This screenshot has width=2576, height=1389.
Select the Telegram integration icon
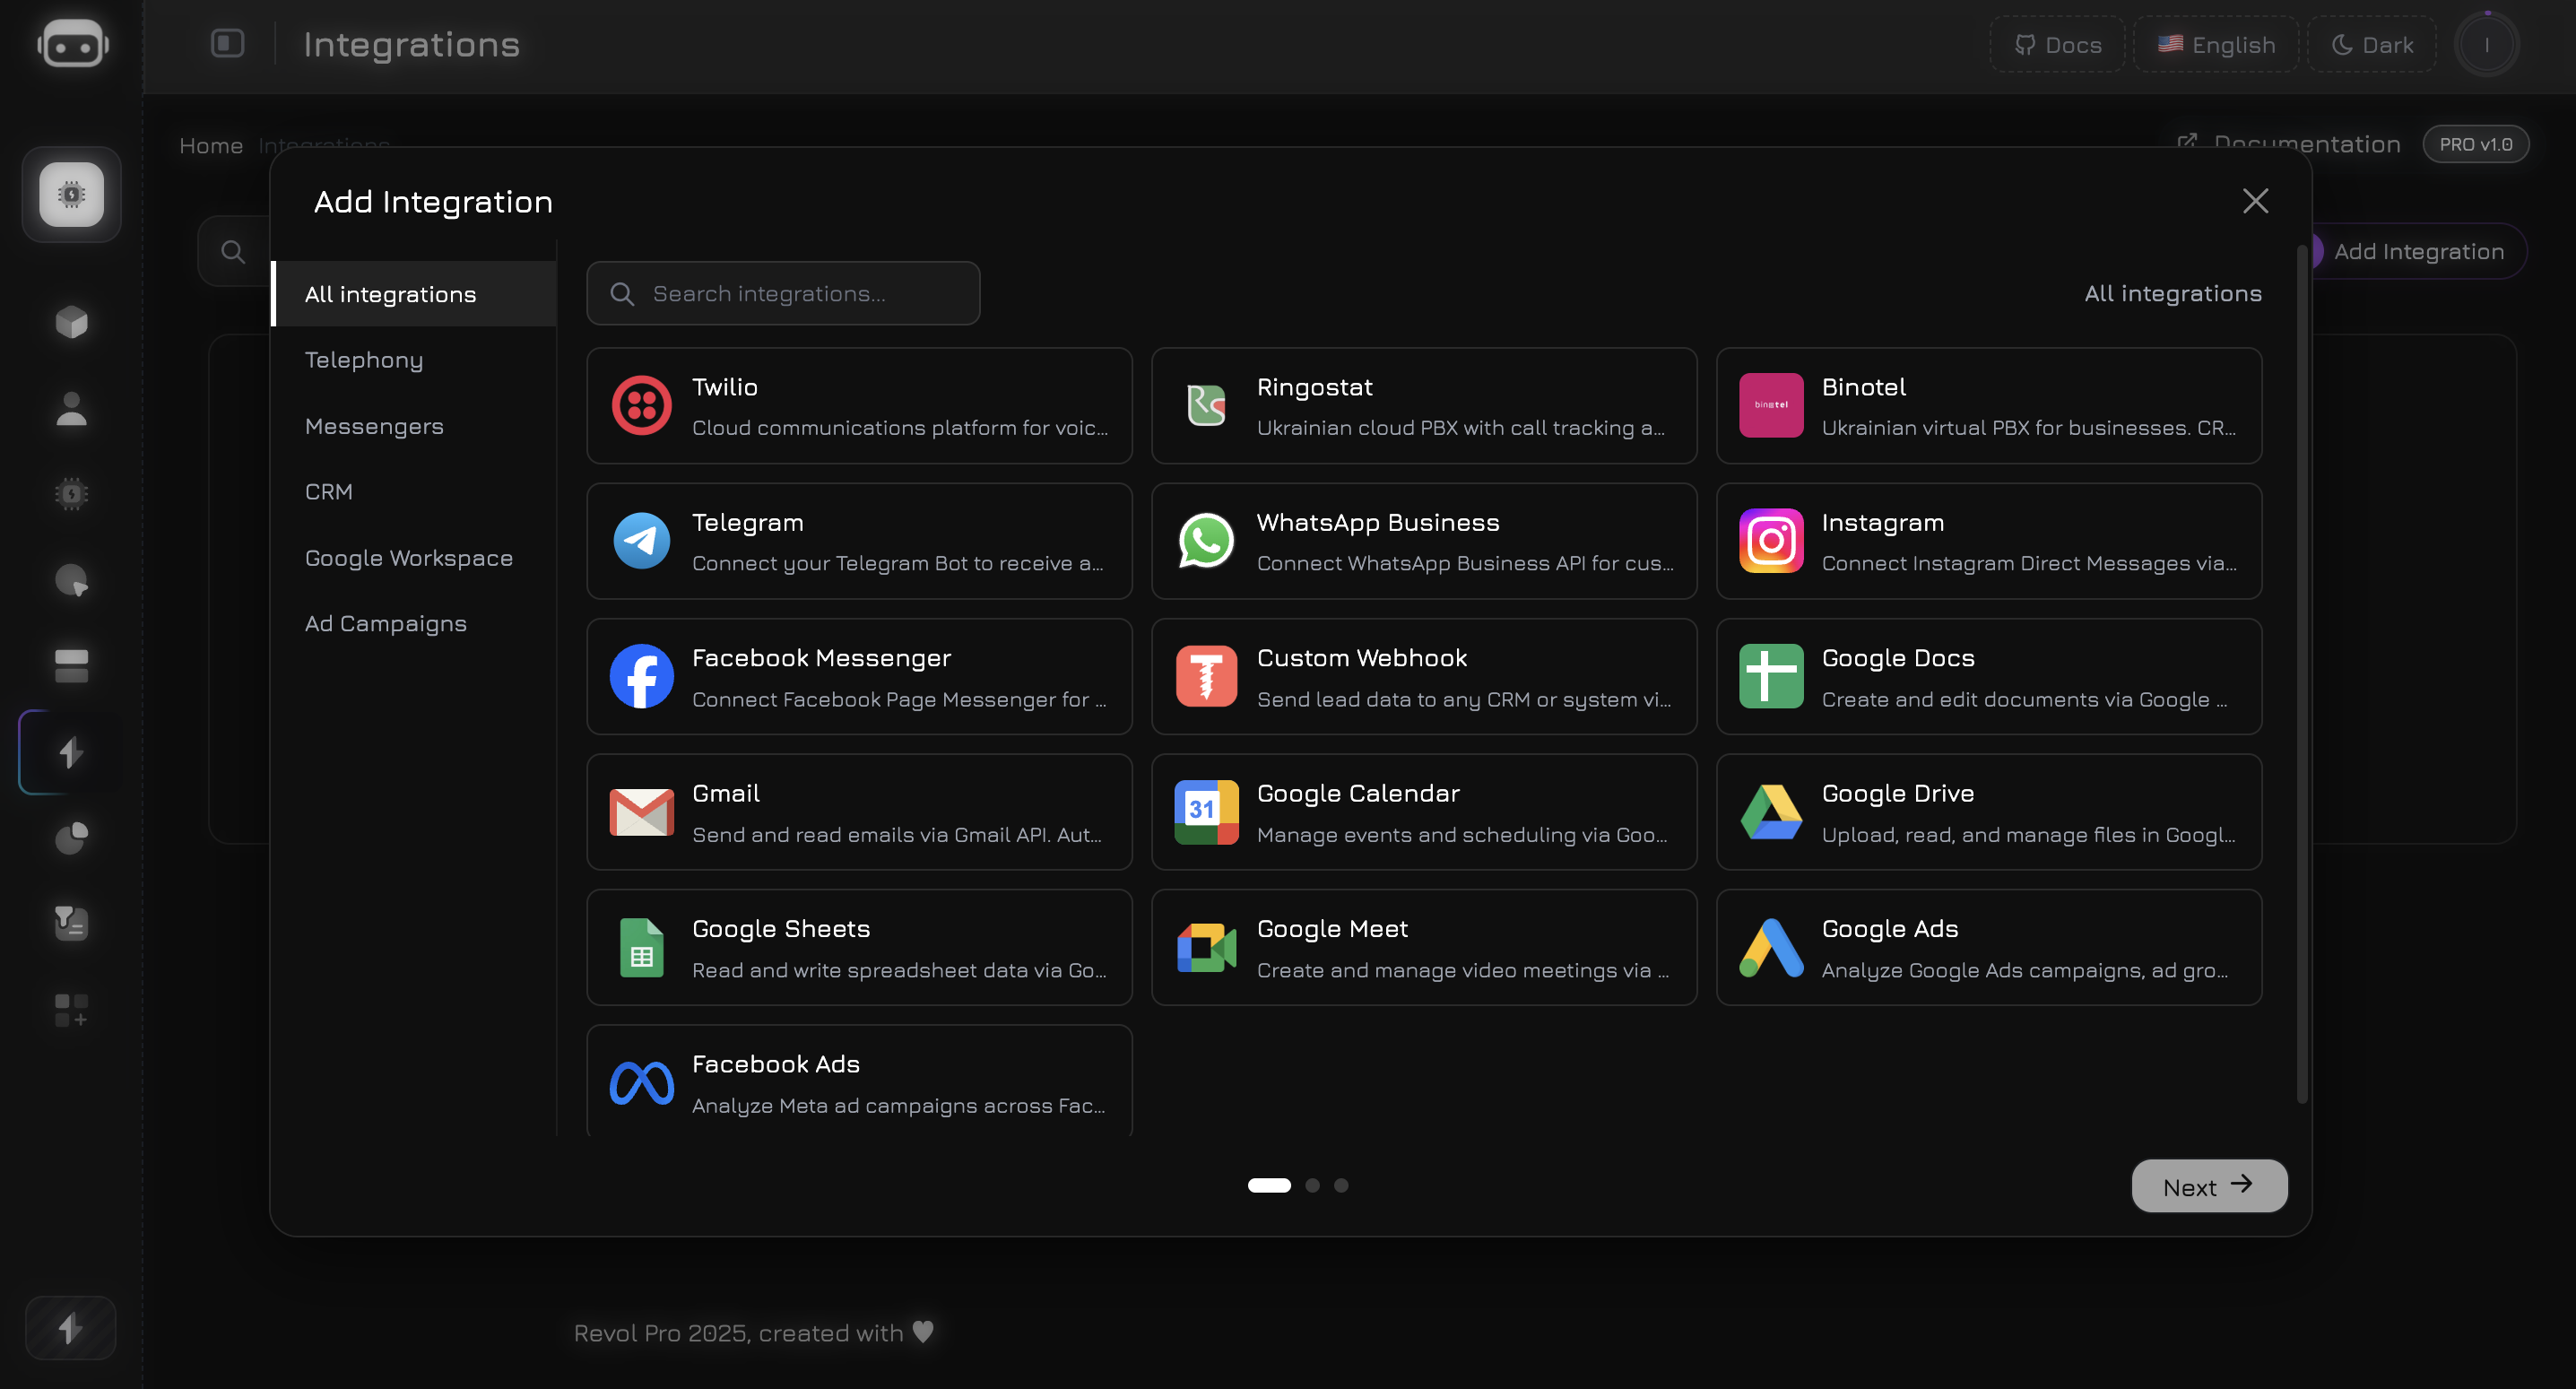641,540
